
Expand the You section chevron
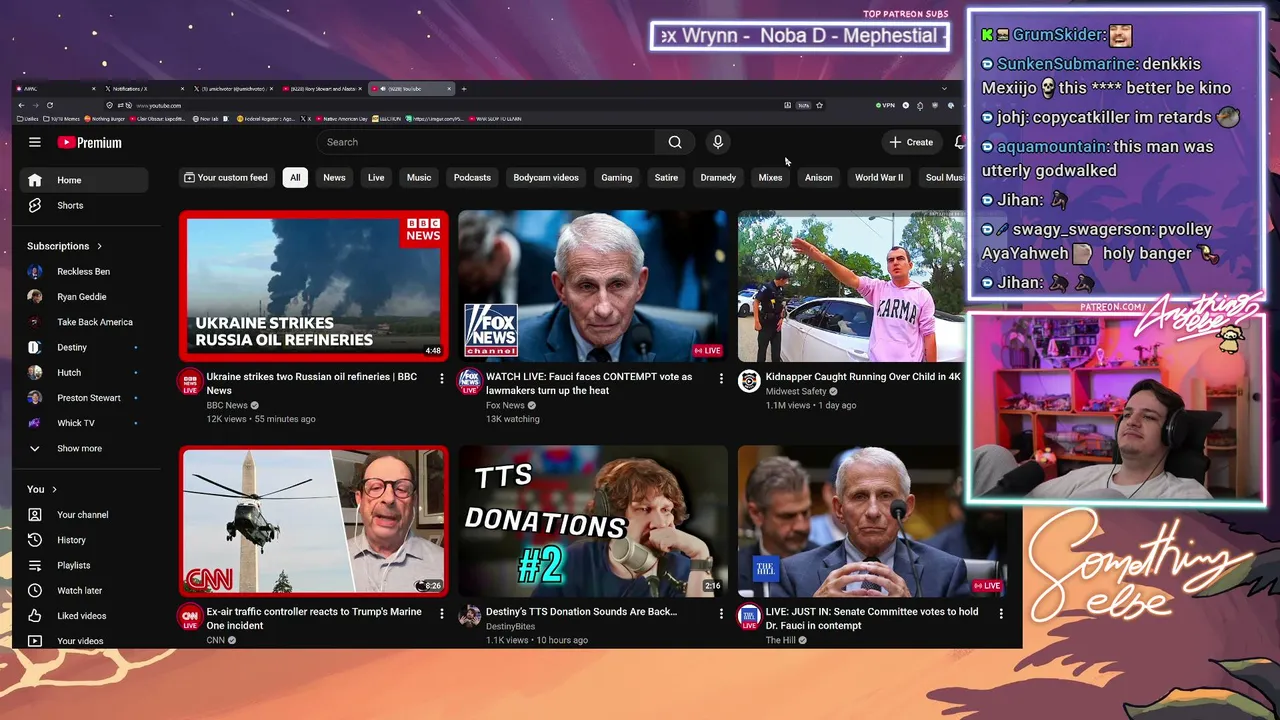(54, 489)
